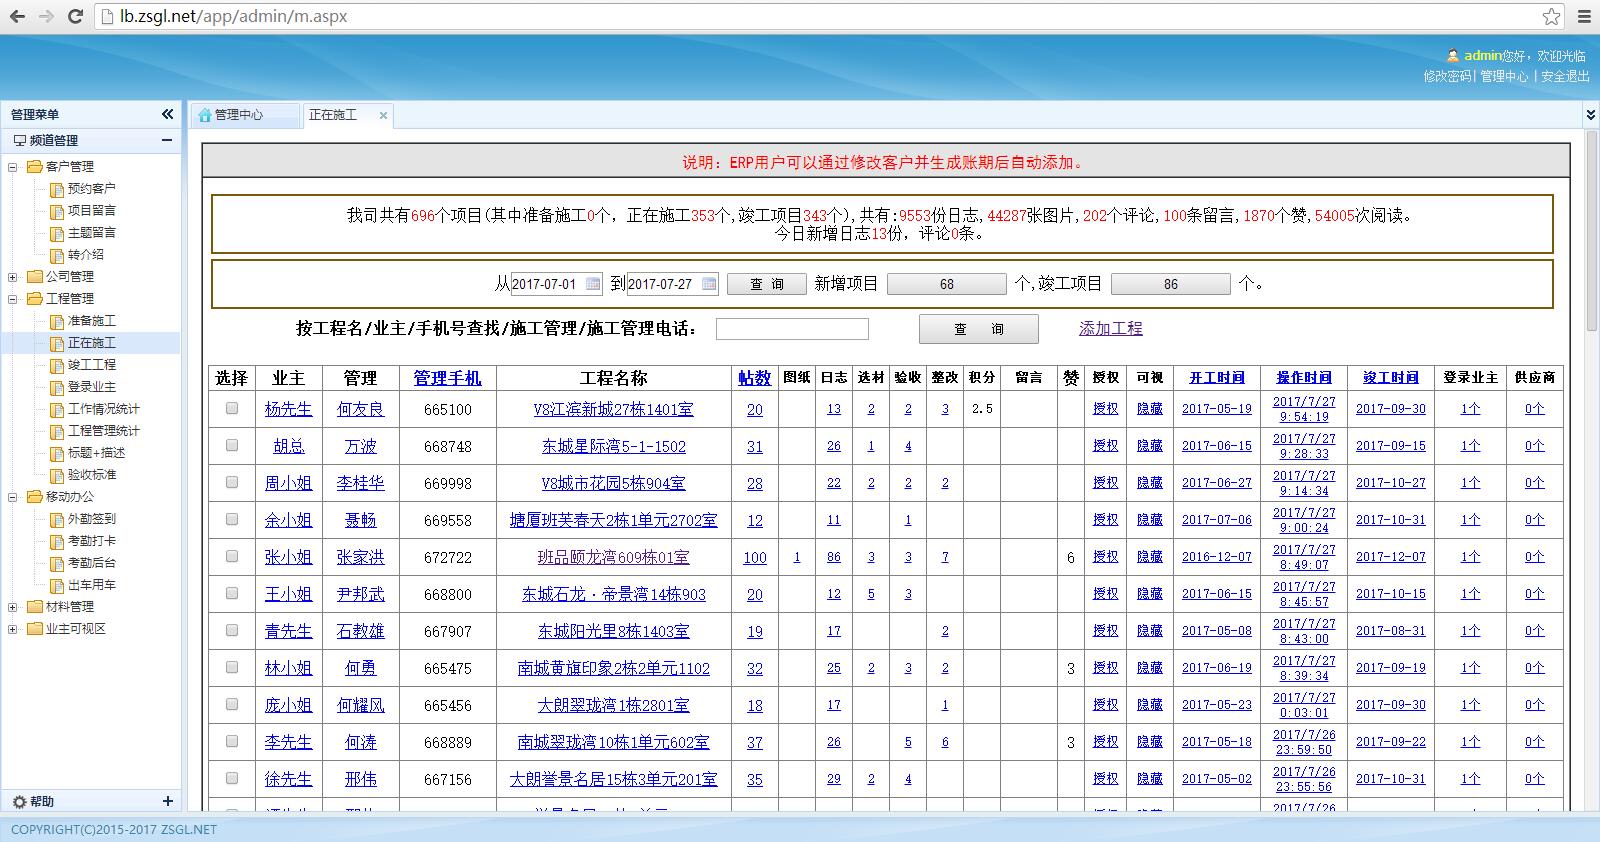
Task: Collapse the sidebar with double-chevron icon
Action: 167,114
